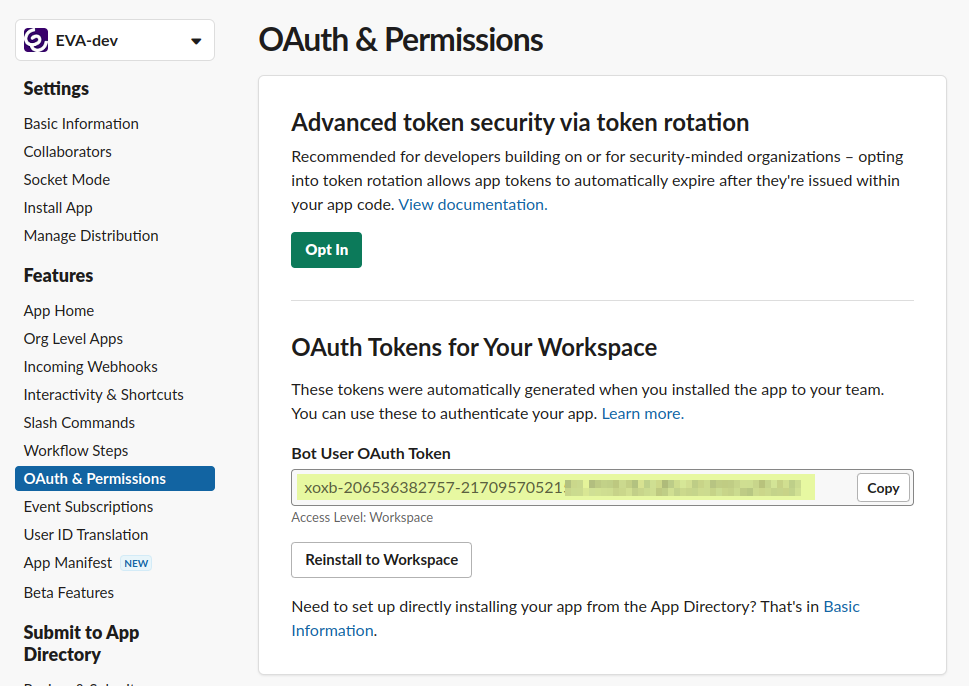Open the View documentation link
The height and width of the screenshot is (686, 969).
(473, 205)
